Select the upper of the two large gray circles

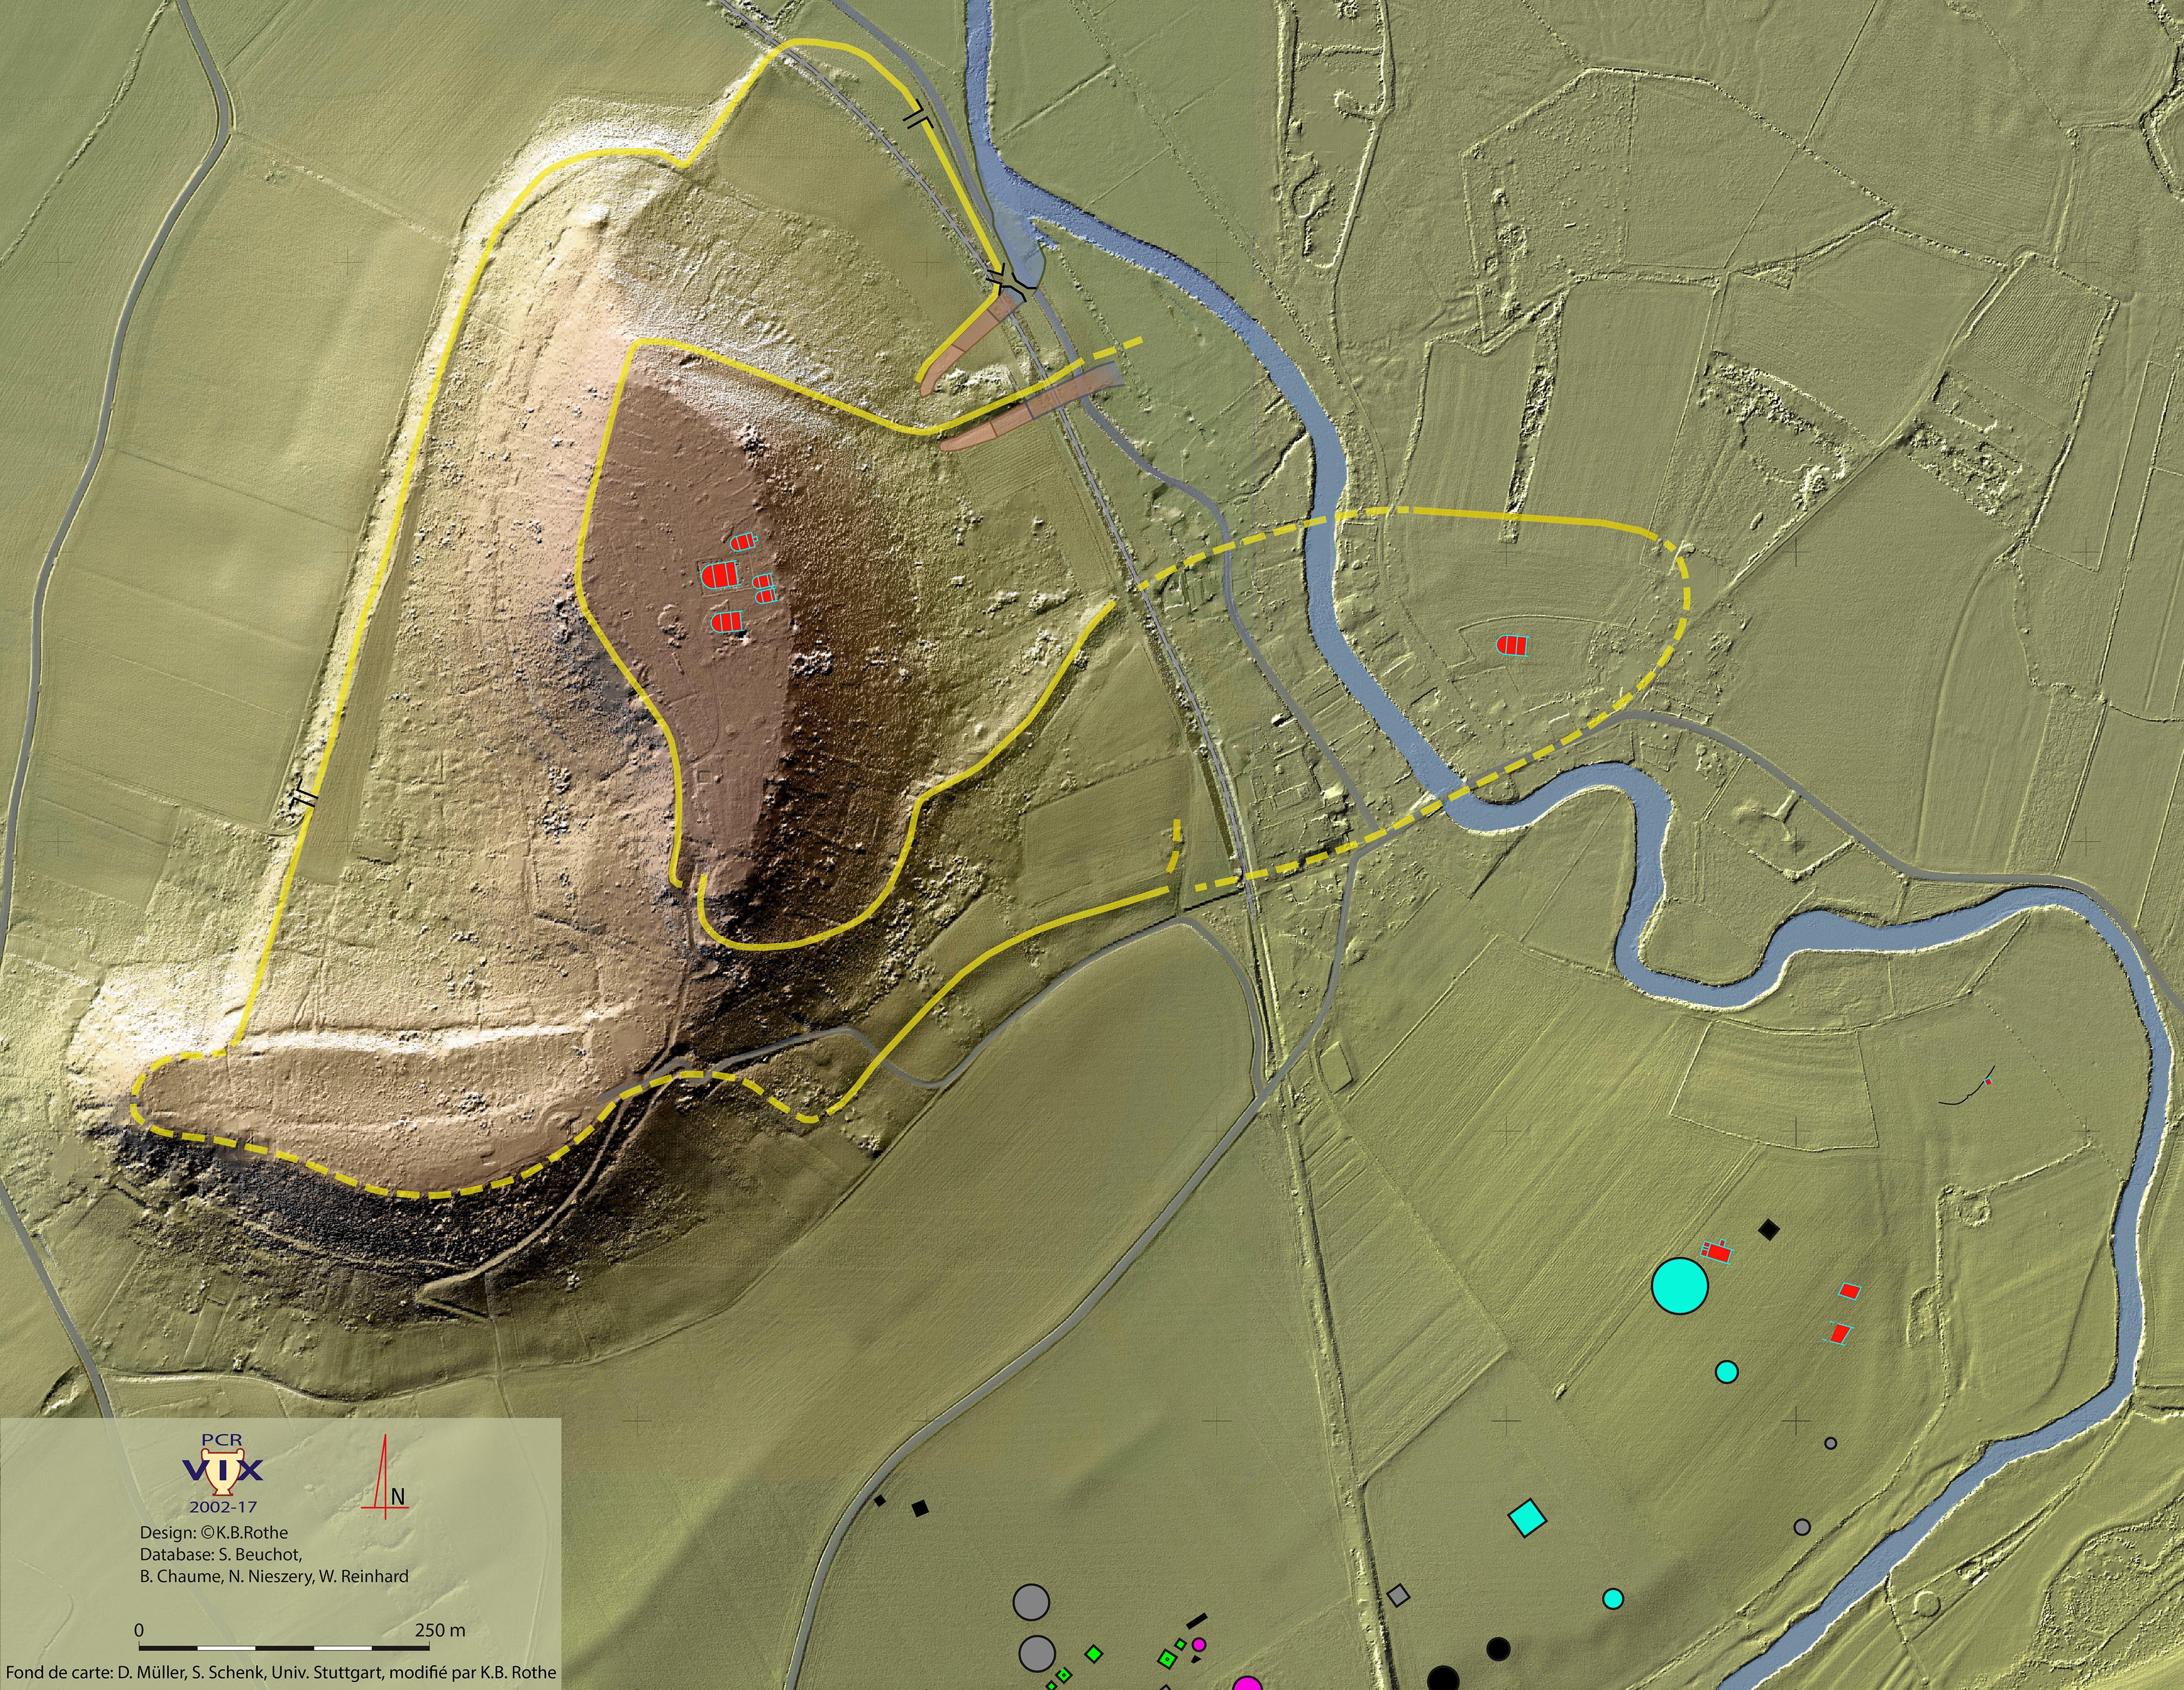1031,1602
